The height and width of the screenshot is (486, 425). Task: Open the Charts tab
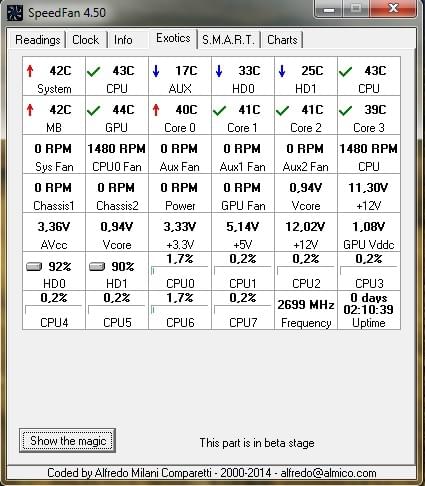[x=282, y=40]
